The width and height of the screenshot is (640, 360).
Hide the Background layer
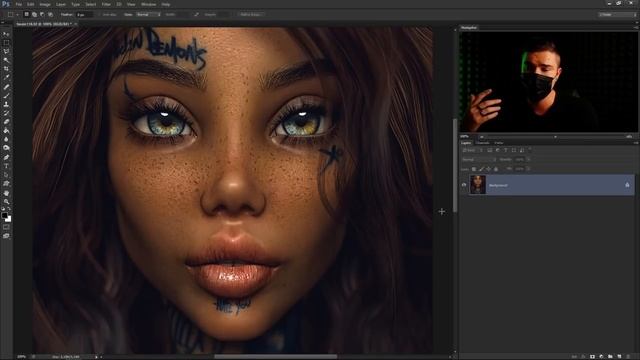464,185
